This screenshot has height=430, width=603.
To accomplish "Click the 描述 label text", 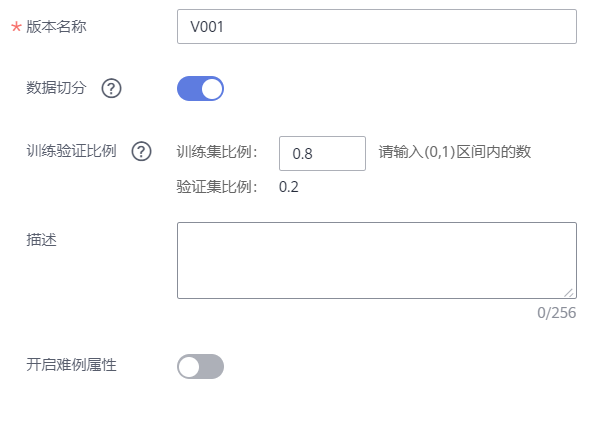I will tap(42, 240).
